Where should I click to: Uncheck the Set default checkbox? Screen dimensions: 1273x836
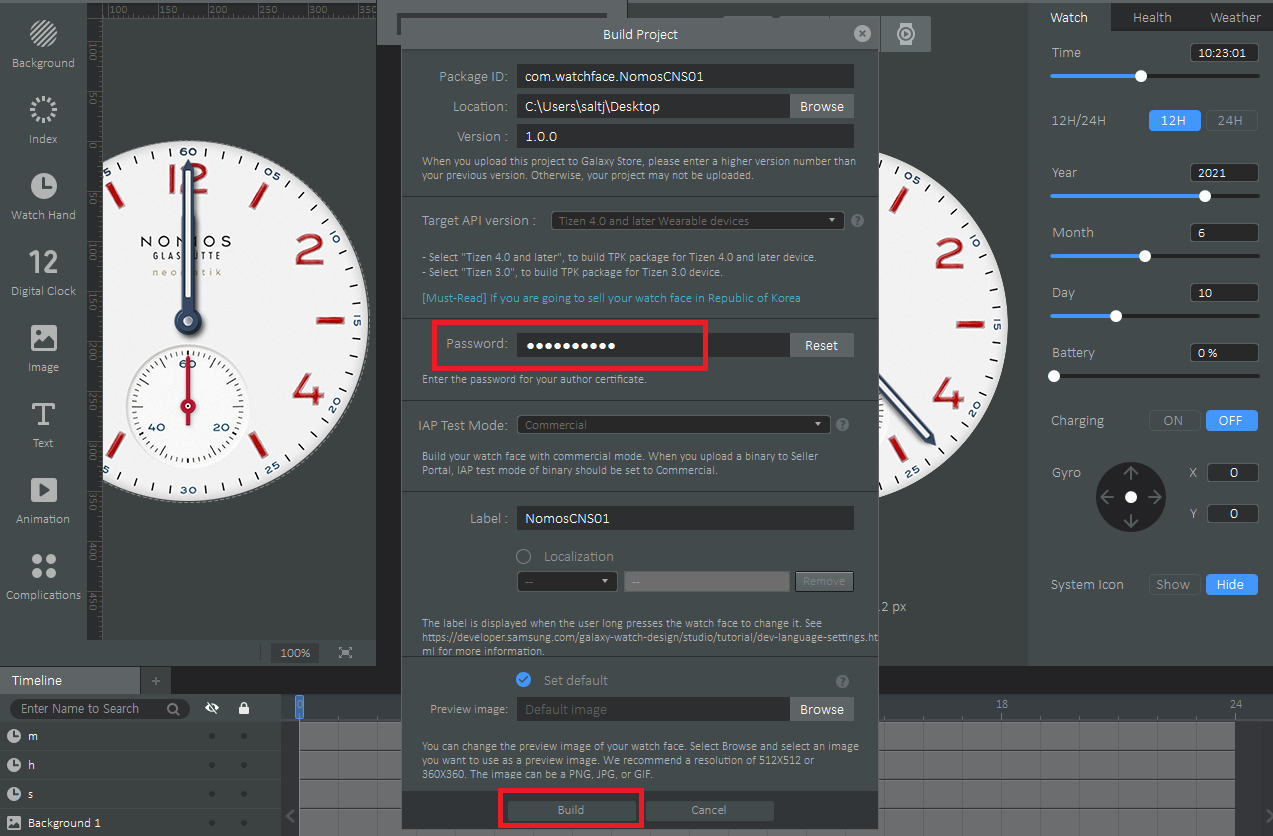pyautogui.click(x=523, y=680)
